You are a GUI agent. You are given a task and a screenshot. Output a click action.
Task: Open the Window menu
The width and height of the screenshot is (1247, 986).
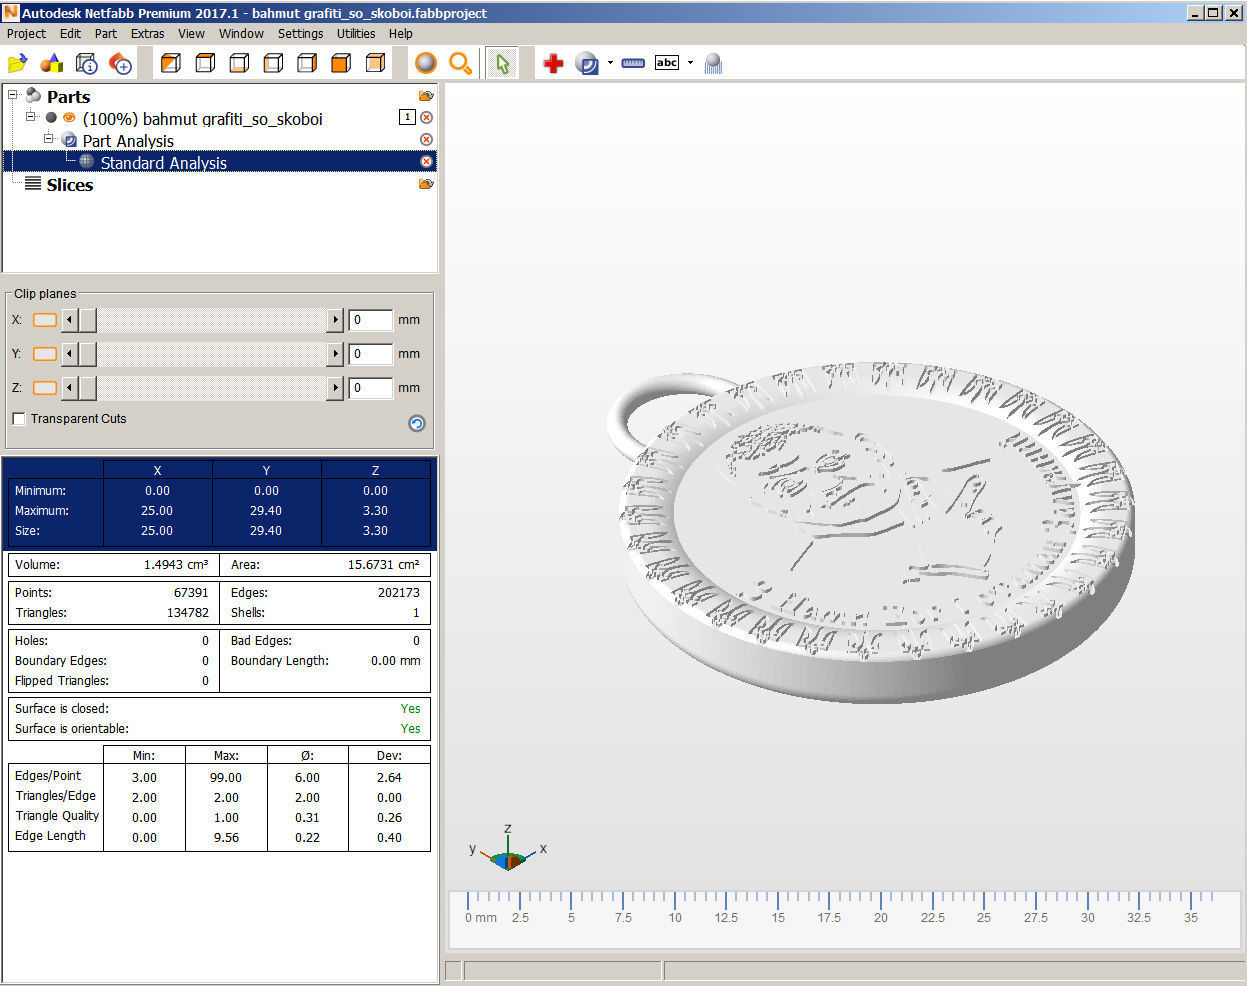click(241, 33)
